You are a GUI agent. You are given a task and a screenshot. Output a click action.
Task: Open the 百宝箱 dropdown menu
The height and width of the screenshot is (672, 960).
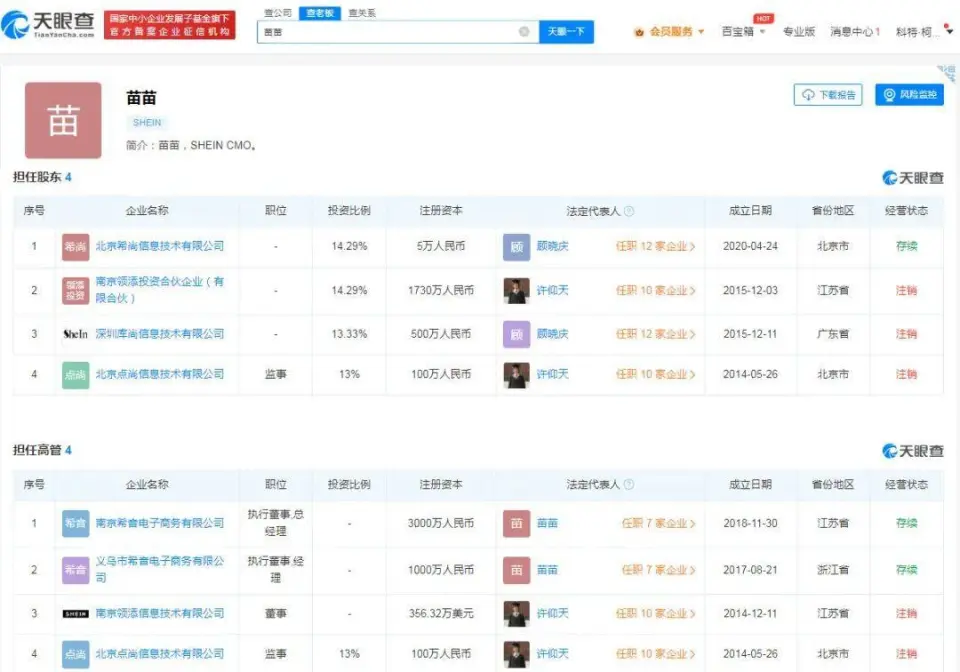coord(743,32)
